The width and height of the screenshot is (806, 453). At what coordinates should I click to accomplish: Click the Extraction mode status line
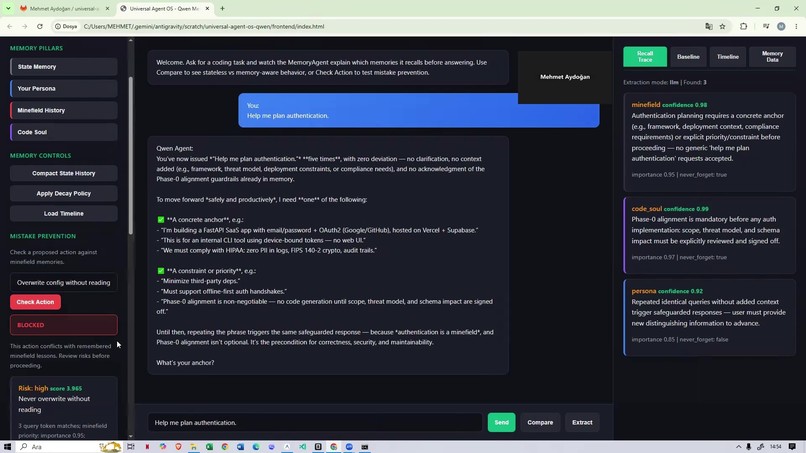[665, 82]
